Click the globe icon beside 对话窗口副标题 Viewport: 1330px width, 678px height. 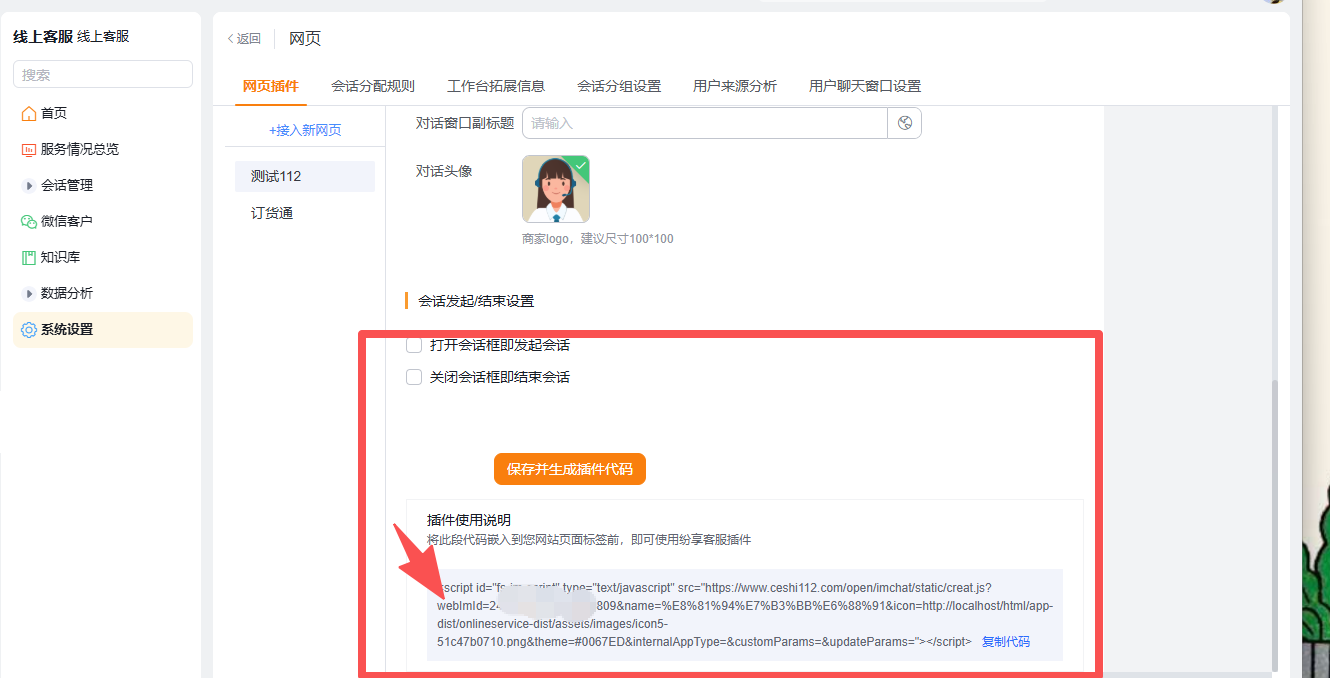tap(905, 123)
